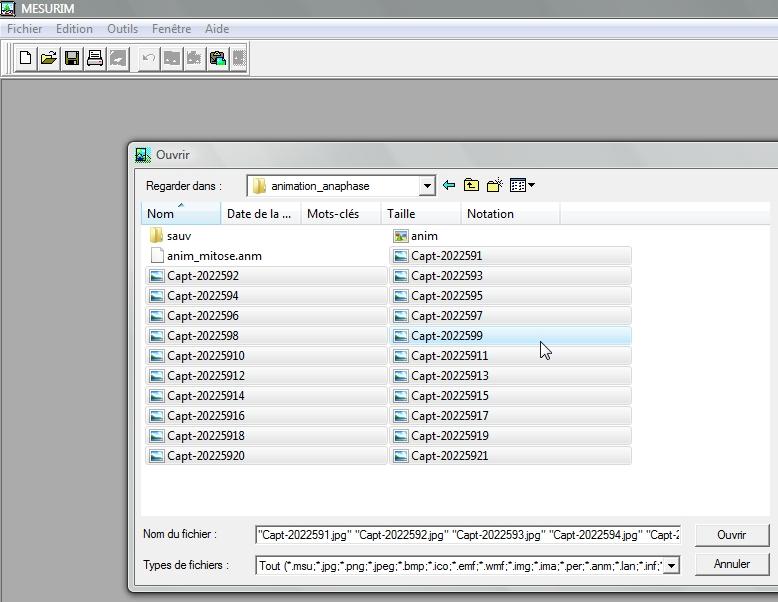The width and height of the screenshot is (778, 602).
Task: Click in the 'Nom du fichier' text field
Action: (x=467, y=535)
